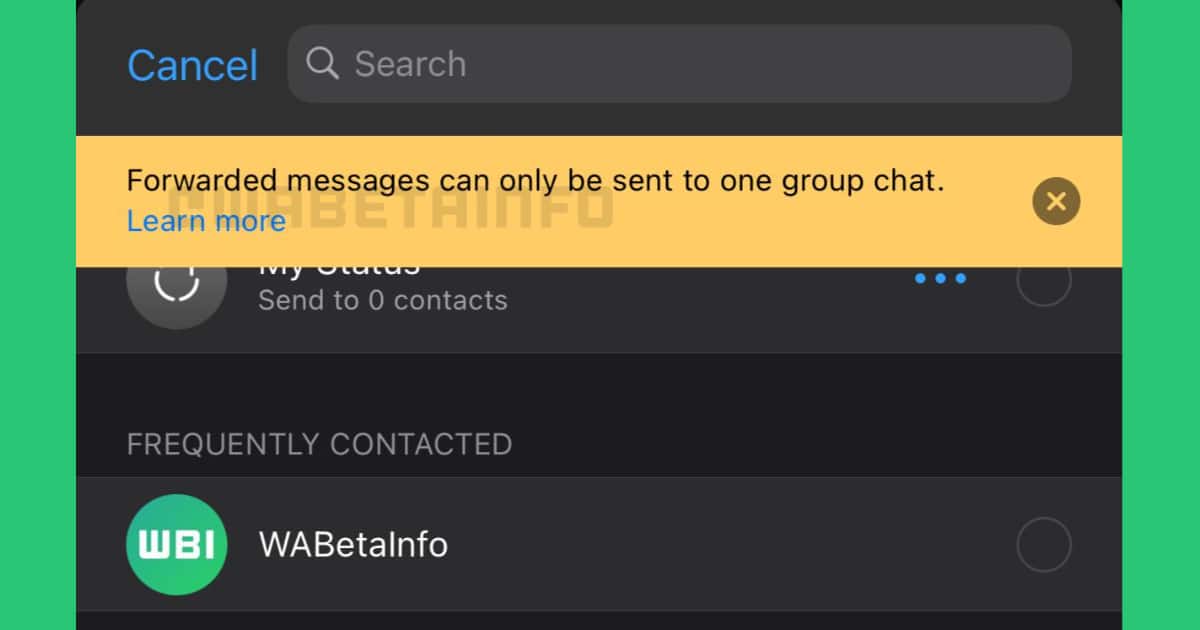The image size is (1200, 630).
Task: Select the My Status radio circle
Action: click(x=1043, y=282)
